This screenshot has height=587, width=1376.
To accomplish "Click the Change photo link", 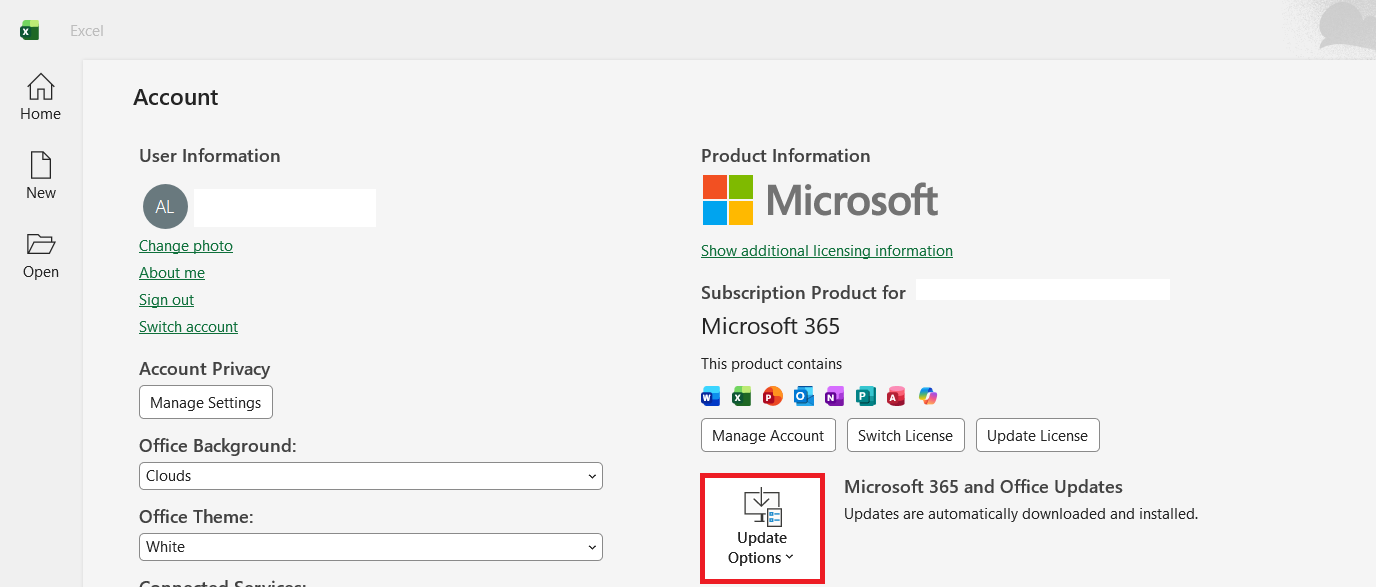I will (x=186, y=246).
